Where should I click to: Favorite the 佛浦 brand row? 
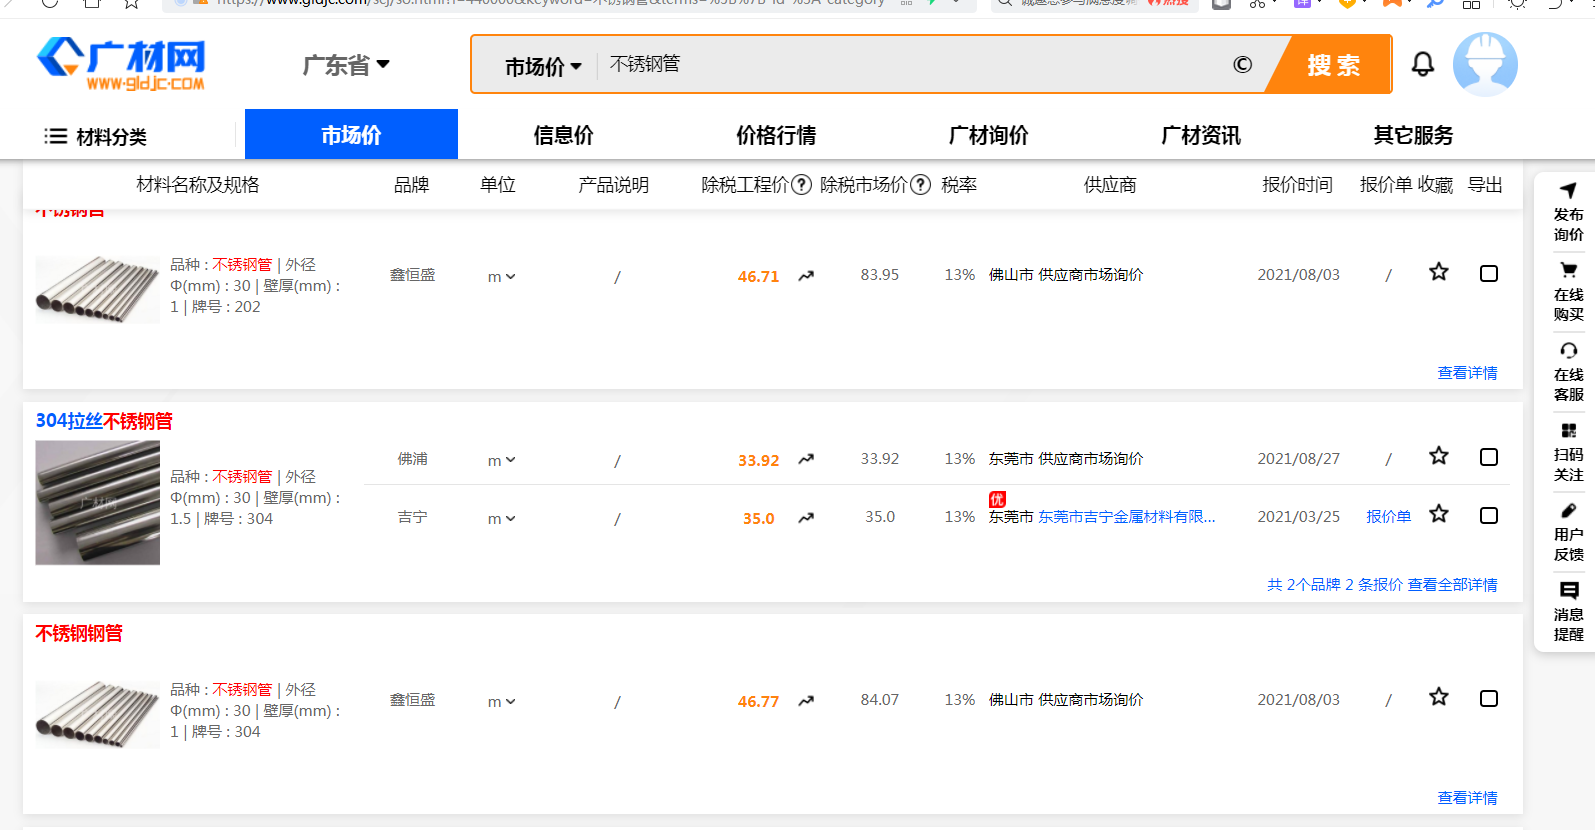[1438, 456]
